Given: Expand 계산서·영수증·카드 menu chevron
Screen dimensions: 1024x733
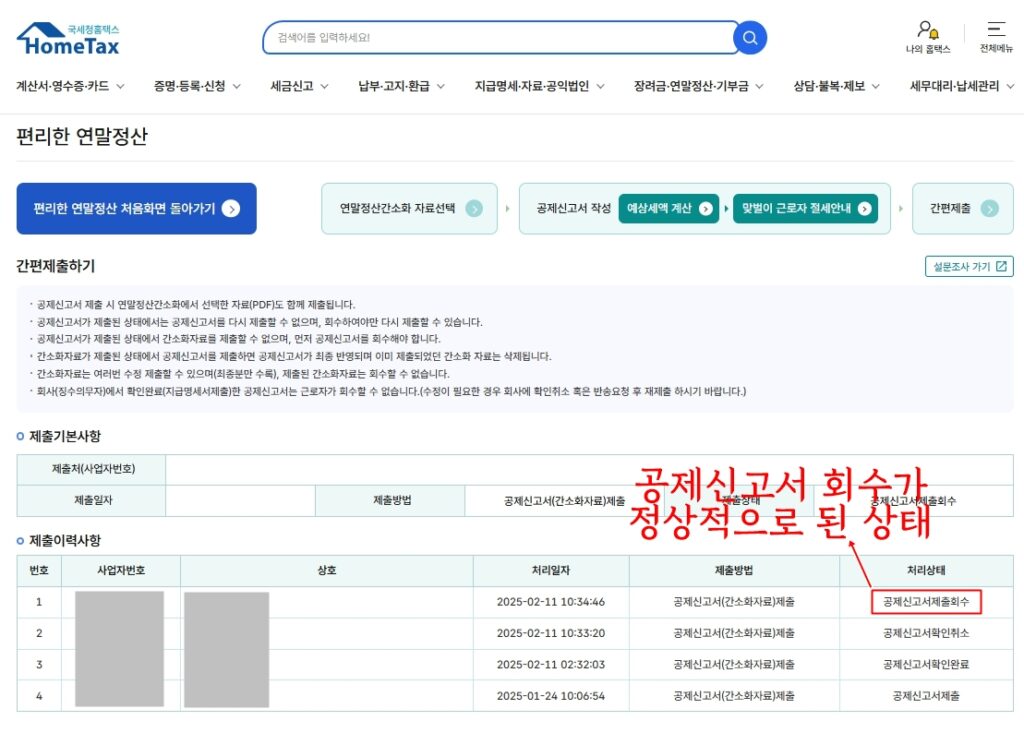Looking at the screenshot, I should [120, 86].
